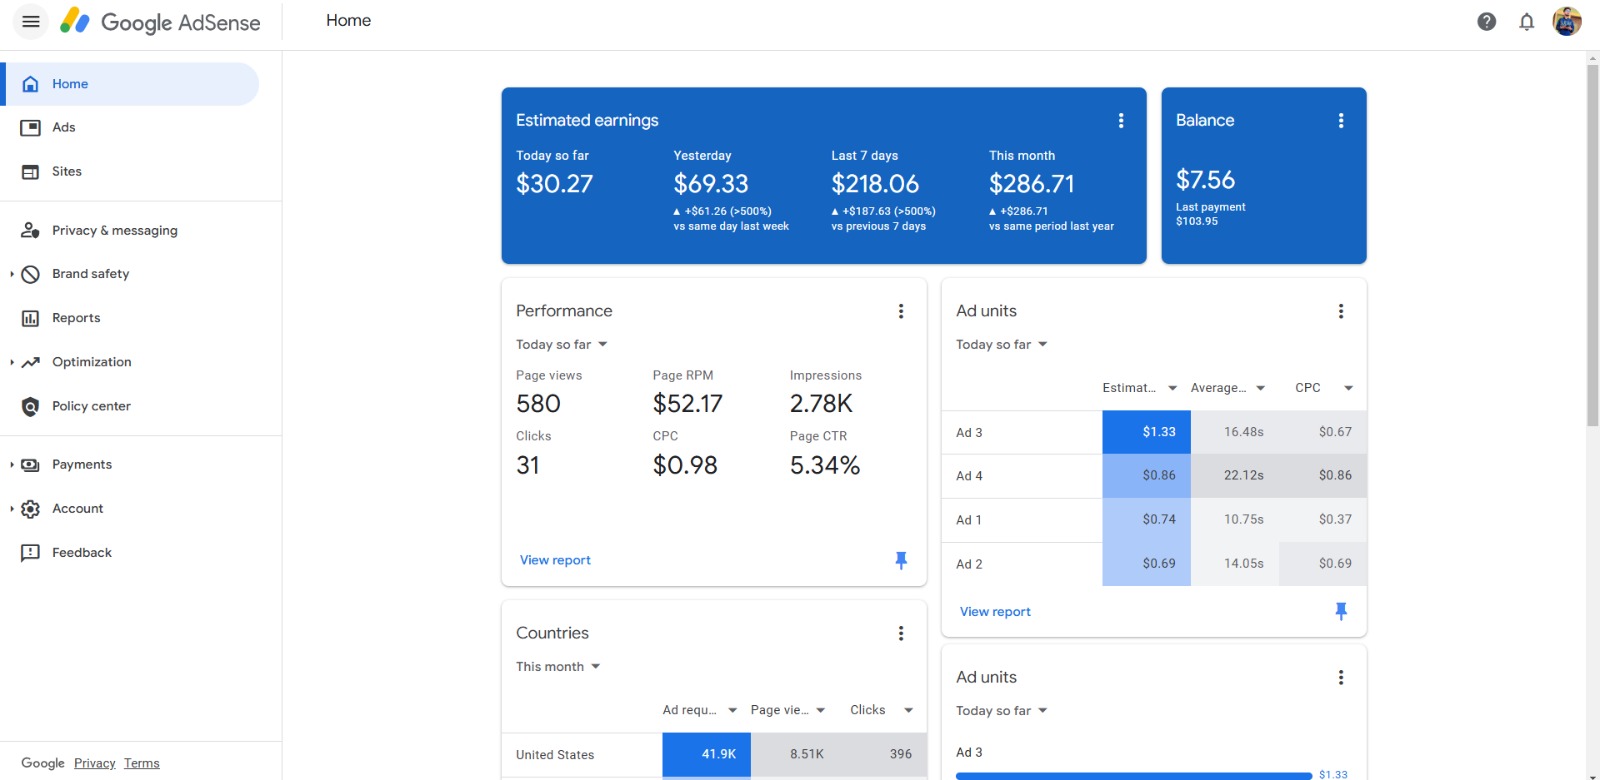
Task: Click the $7.56 balance amount
Action: pos(1205,180)
